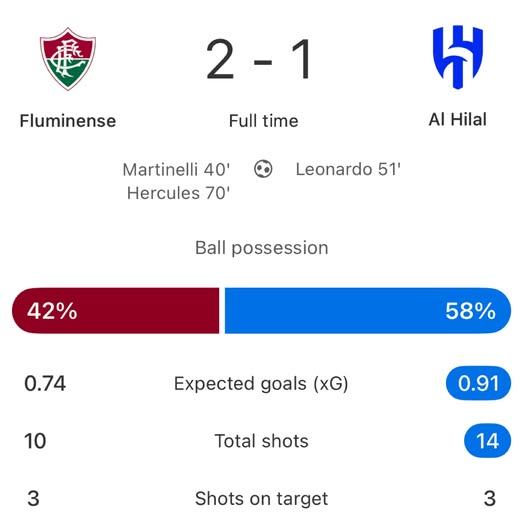The height and width of the screenshot is (526, 526).
Task: Click Fluminense's 0.74 xG value
Action: coord(45,383)
